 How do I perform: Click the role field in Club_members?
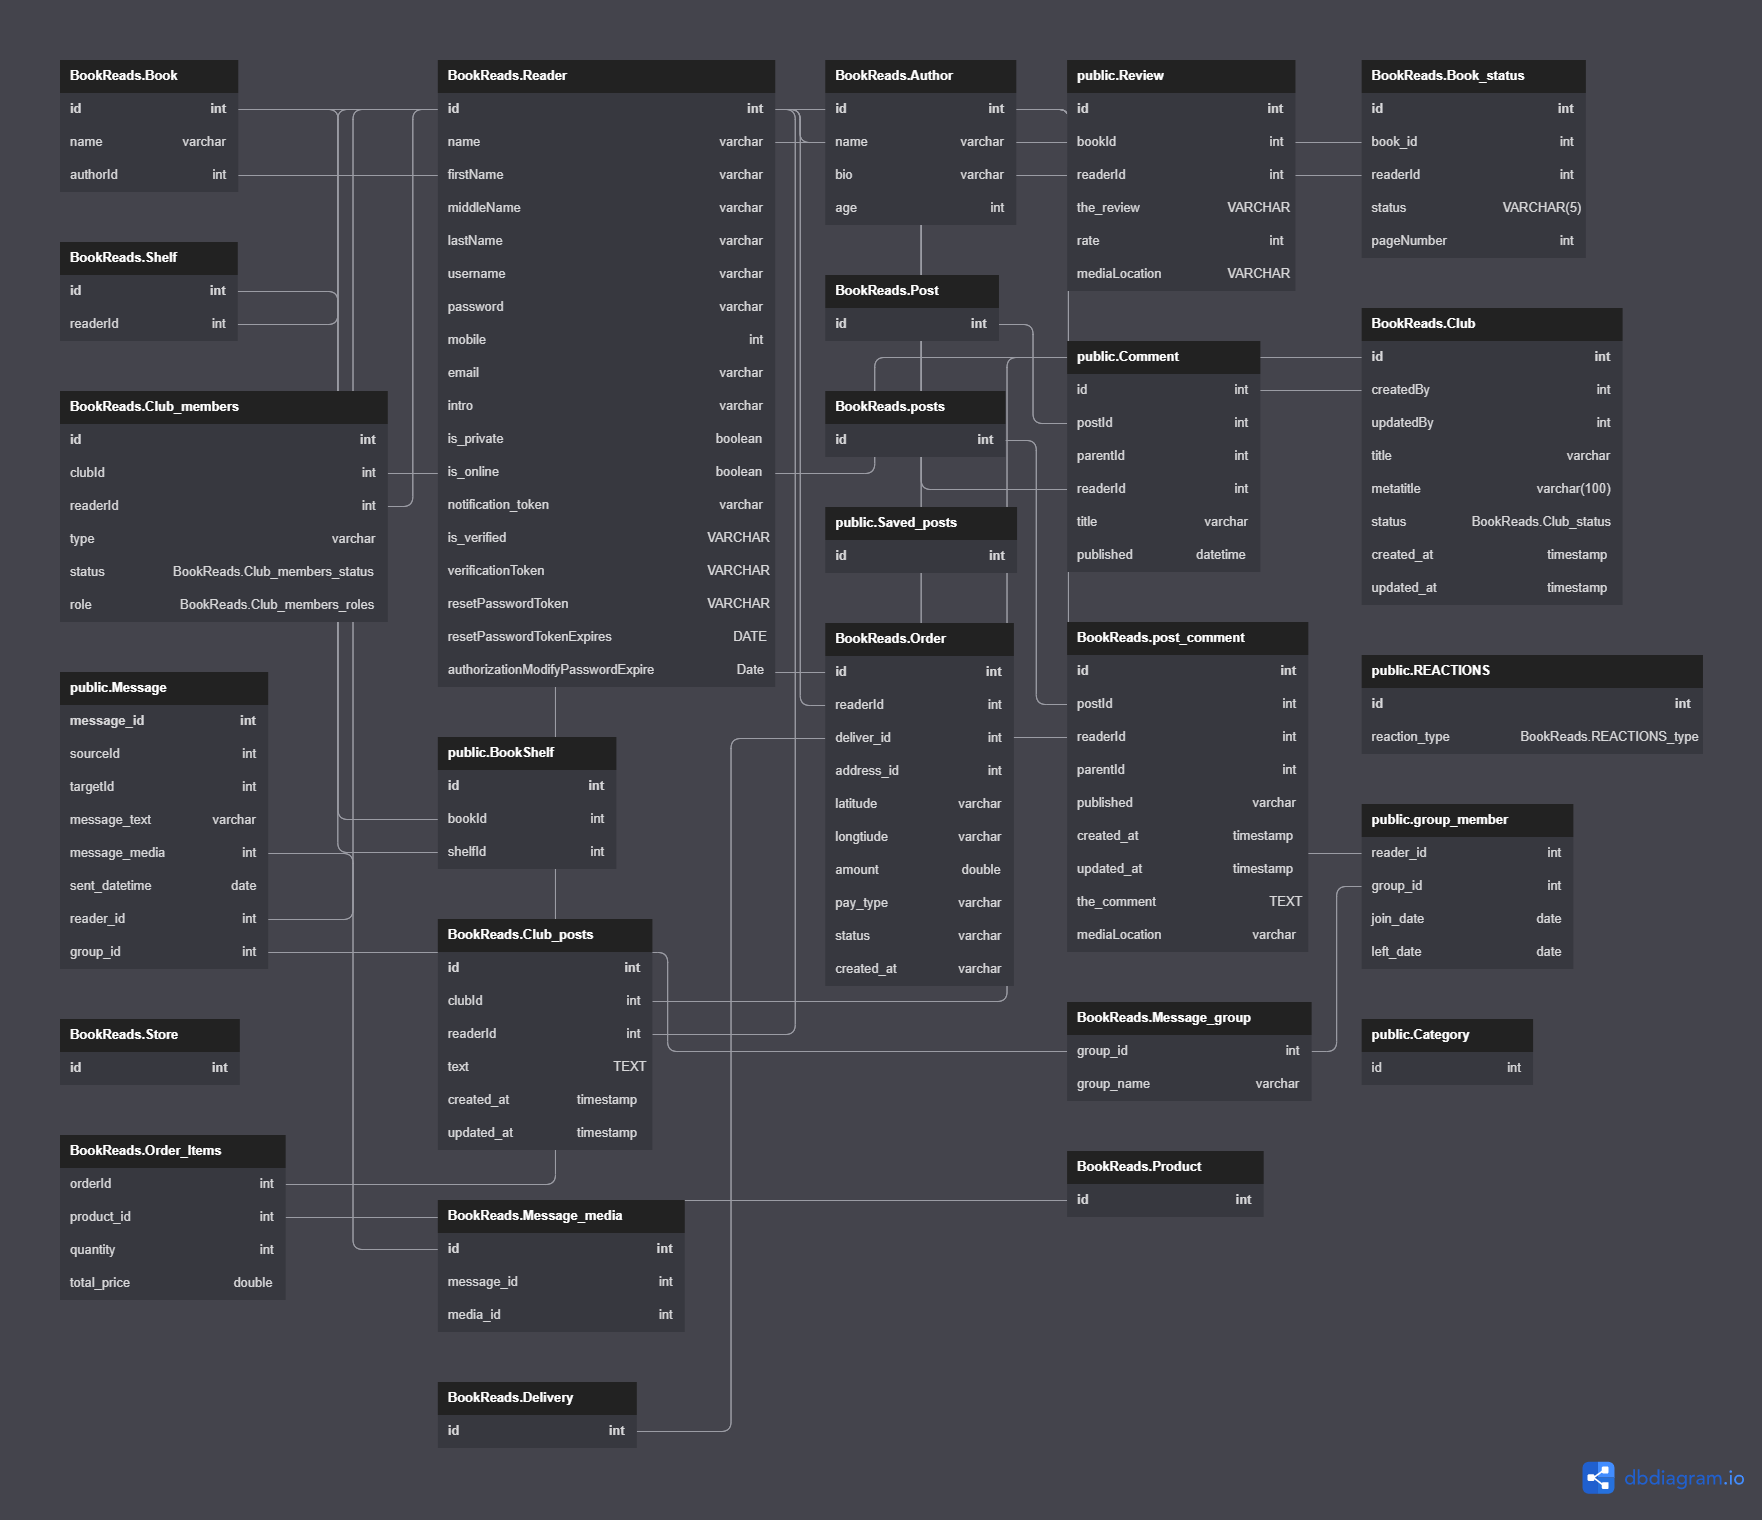point(224,605)
